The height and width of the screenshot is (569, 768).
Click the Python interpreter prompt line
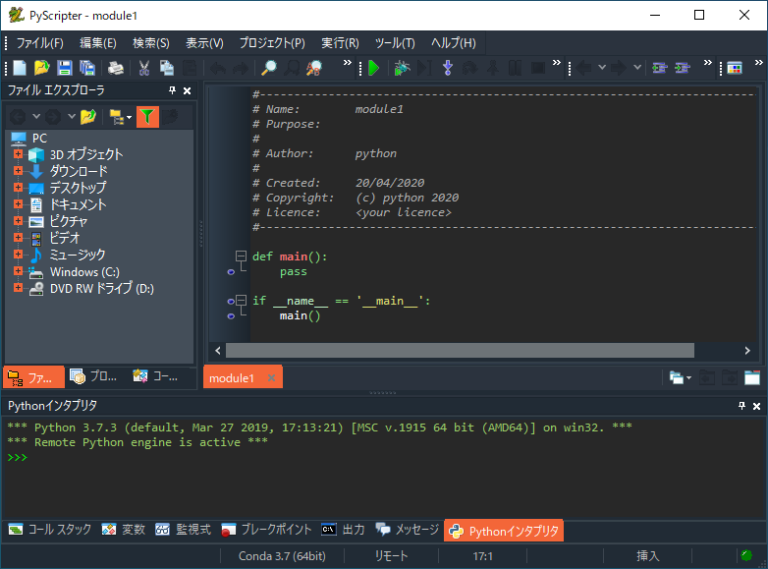(300, 458)
